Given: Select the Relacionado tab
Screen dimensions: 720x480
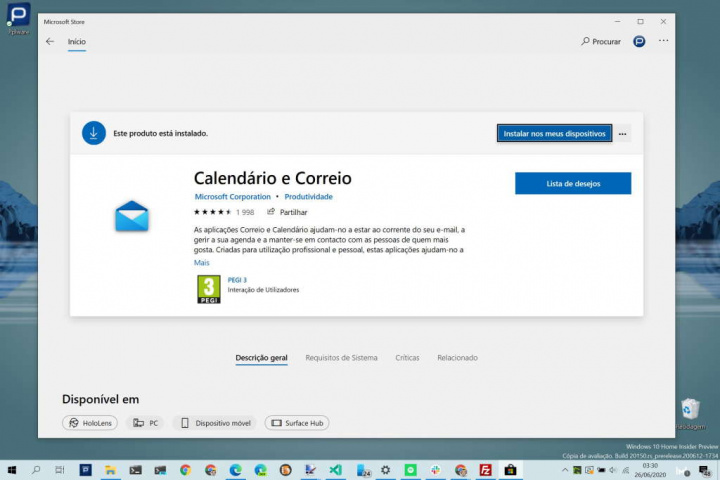Looking at the screenshot, I should coord(456,358).
